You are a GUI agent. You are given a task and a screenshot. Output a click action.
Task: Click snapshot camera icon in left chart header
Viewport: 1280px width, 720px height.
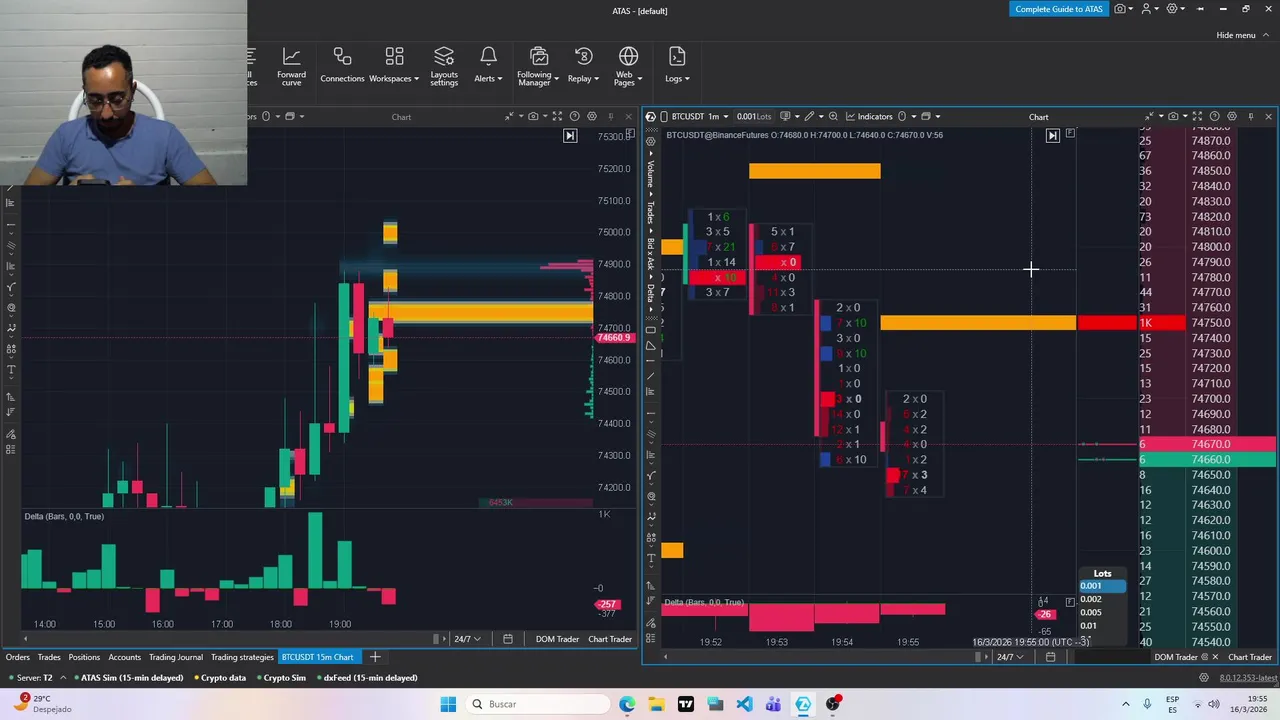click(x=533, y=116)
